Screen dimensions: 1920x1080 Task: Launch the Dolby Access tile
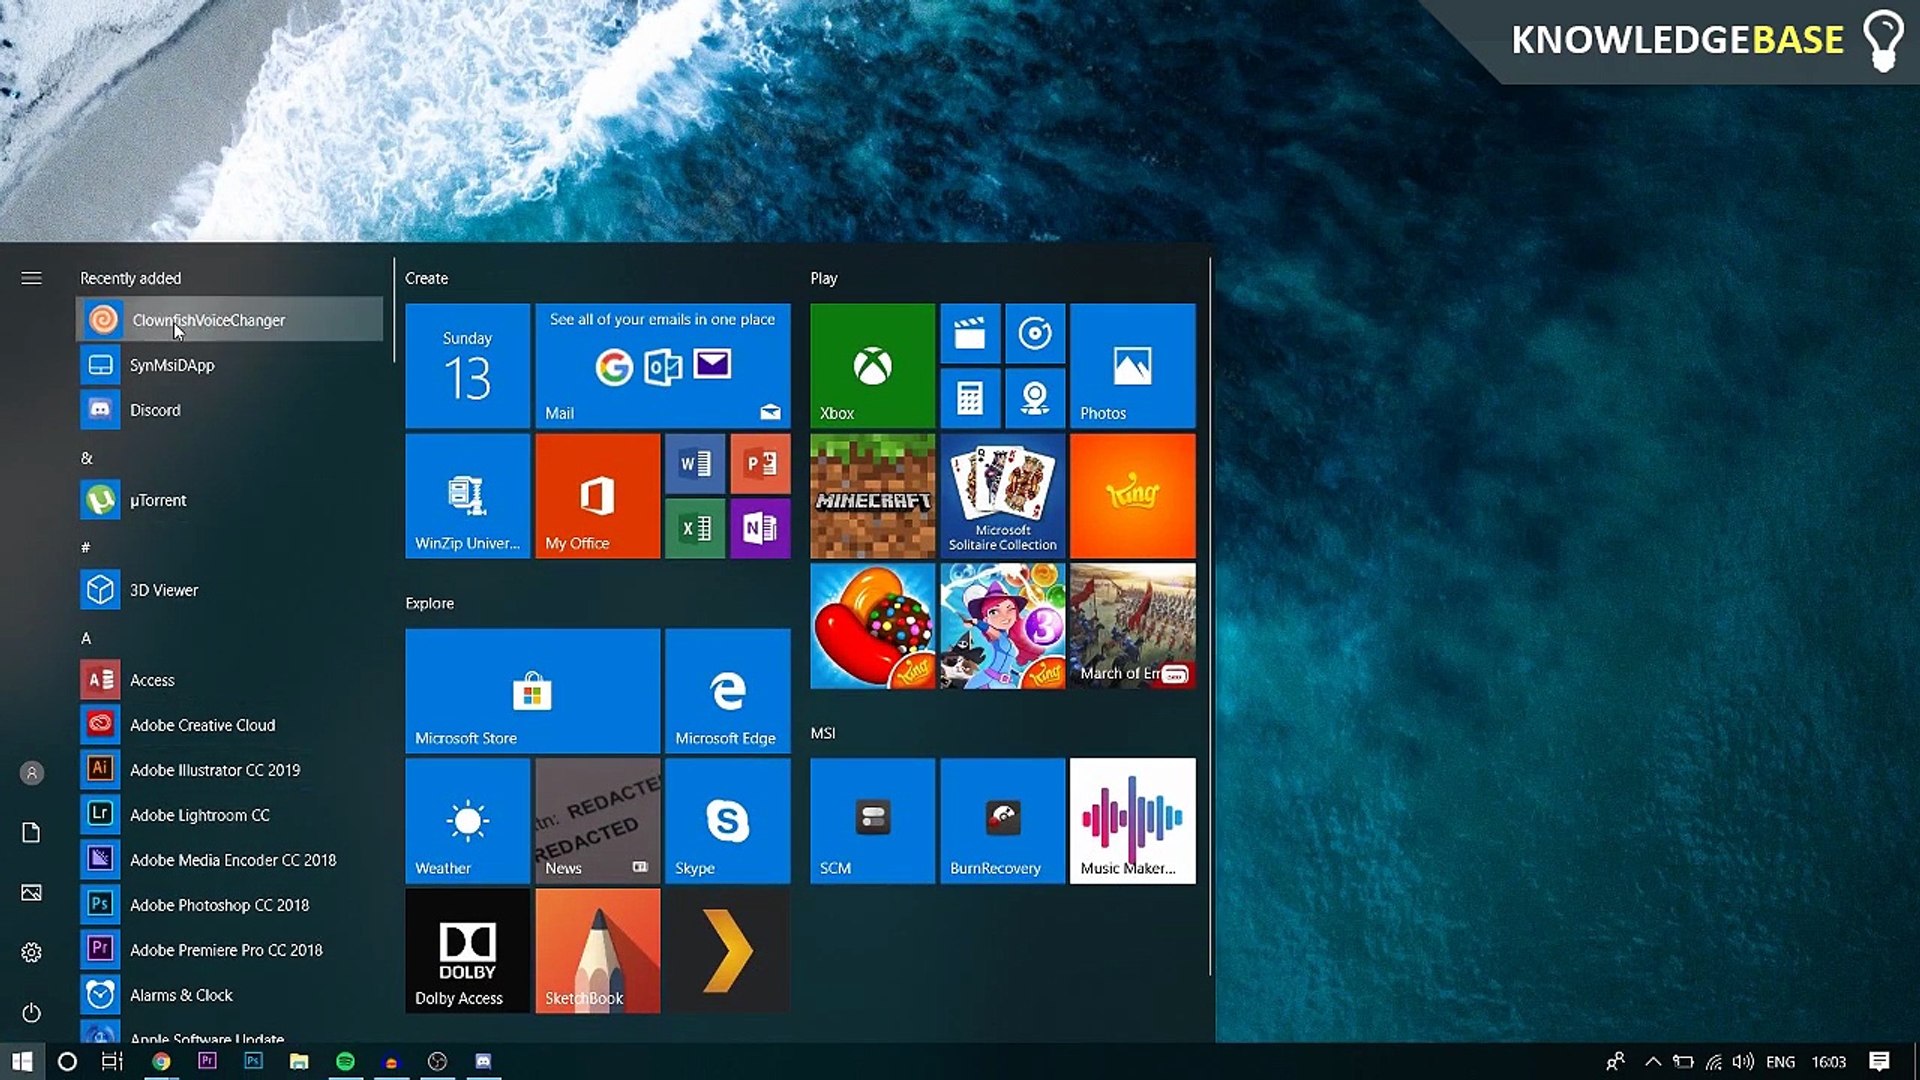(467, 951)
